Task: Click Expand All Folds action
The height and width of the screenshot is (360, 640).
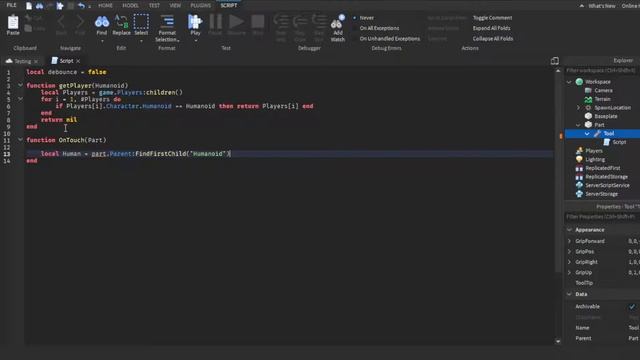Action: point(491,28)
